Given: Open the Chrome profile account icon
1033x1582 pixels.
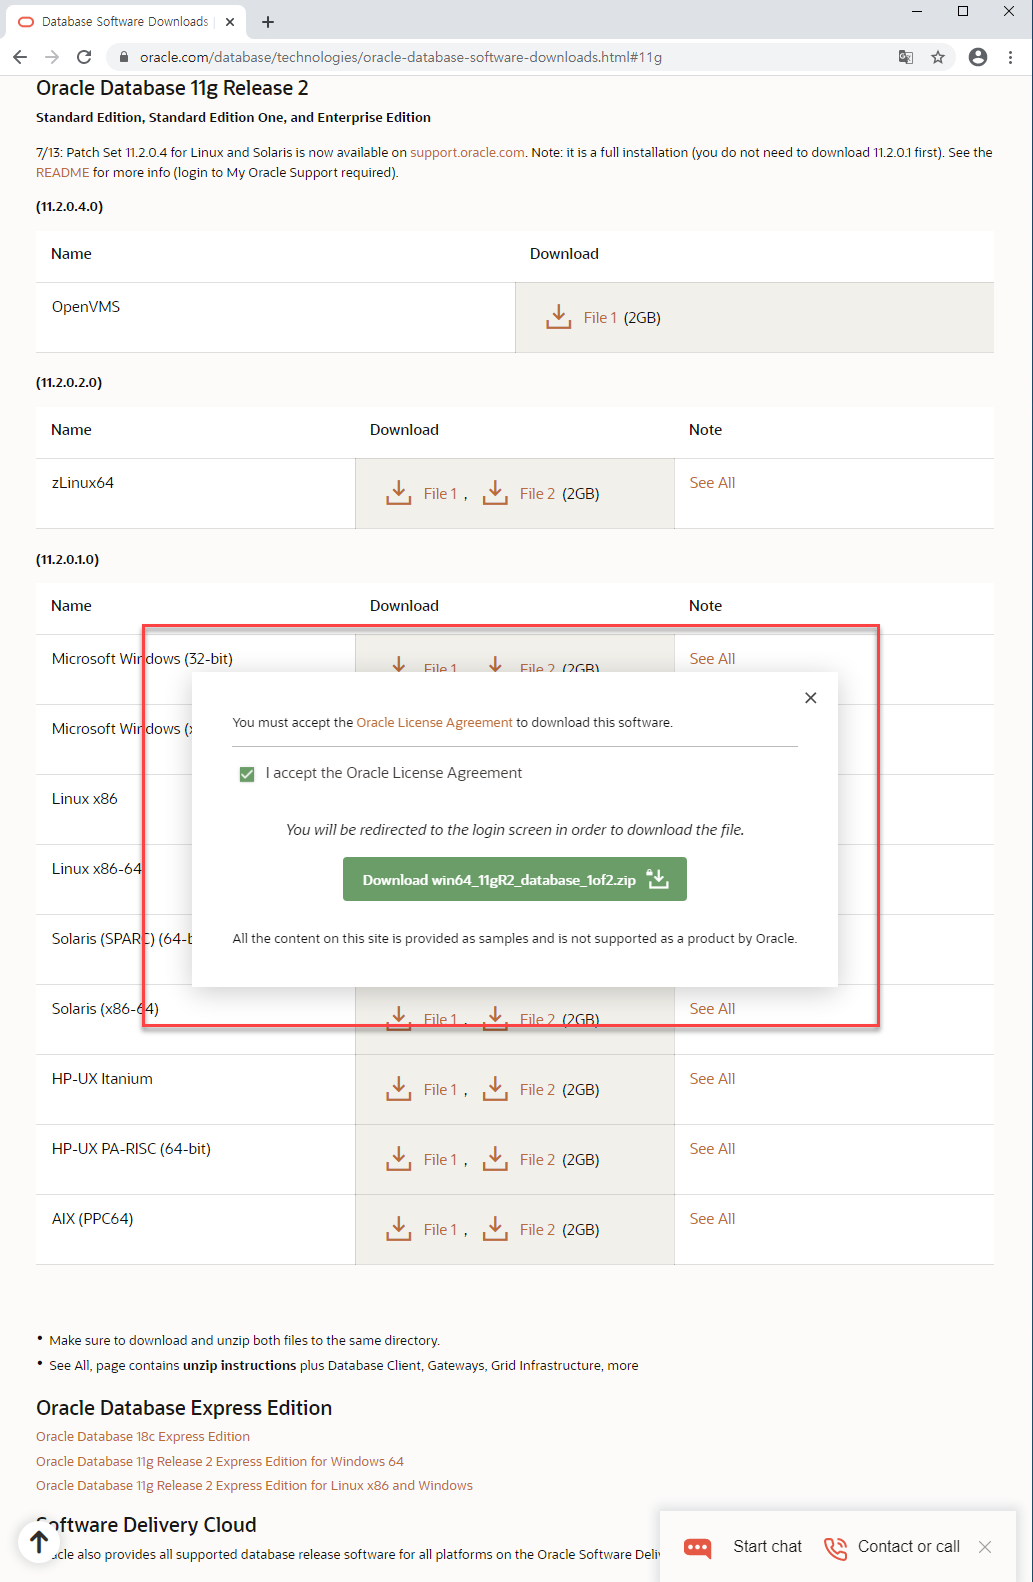Looking at the screenshot, I should 978,57.
